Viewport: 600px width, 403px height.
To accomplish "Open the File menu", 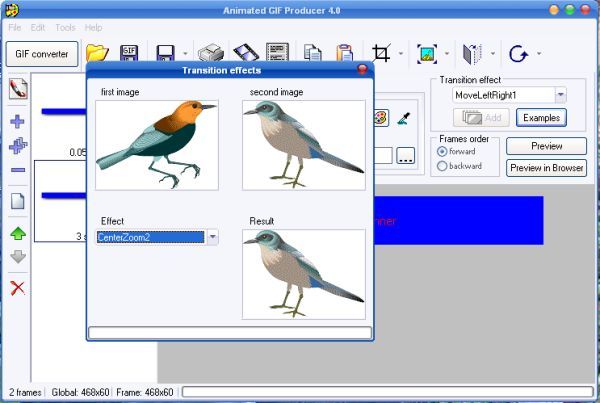I will point(15,28).
